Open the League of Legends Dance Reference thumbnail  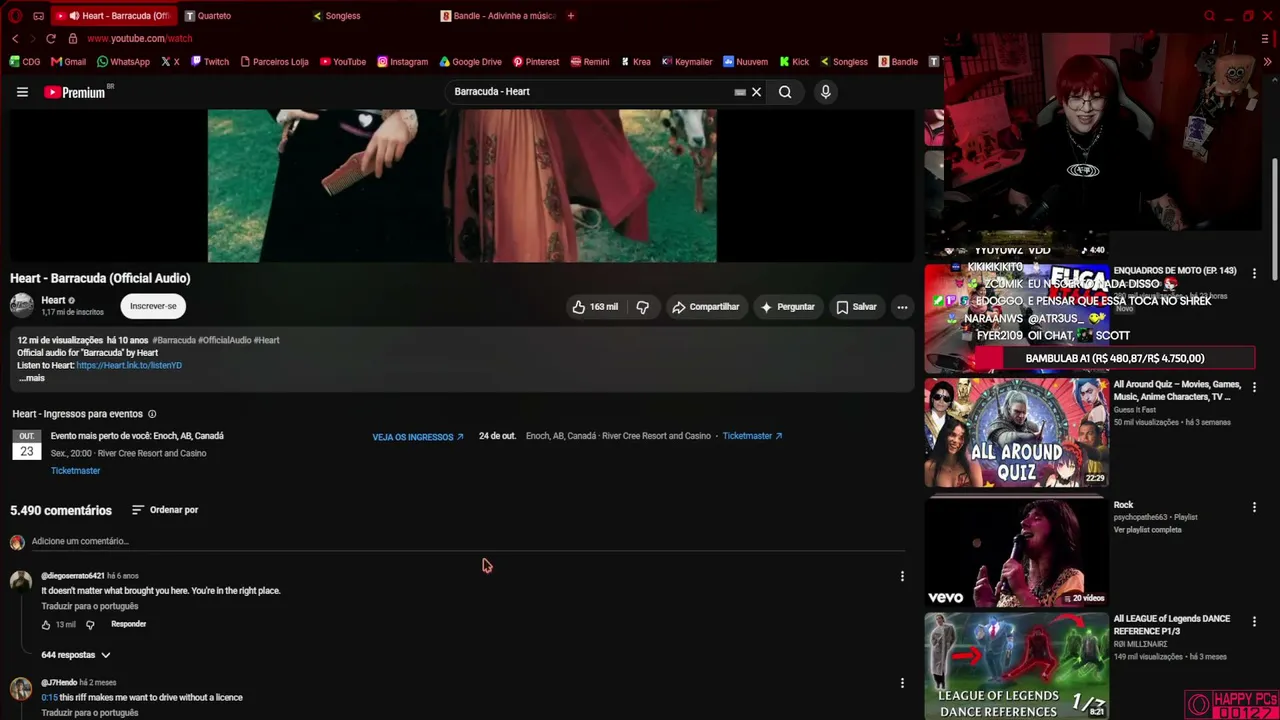pyautogui.click(x=1017, y=666)
